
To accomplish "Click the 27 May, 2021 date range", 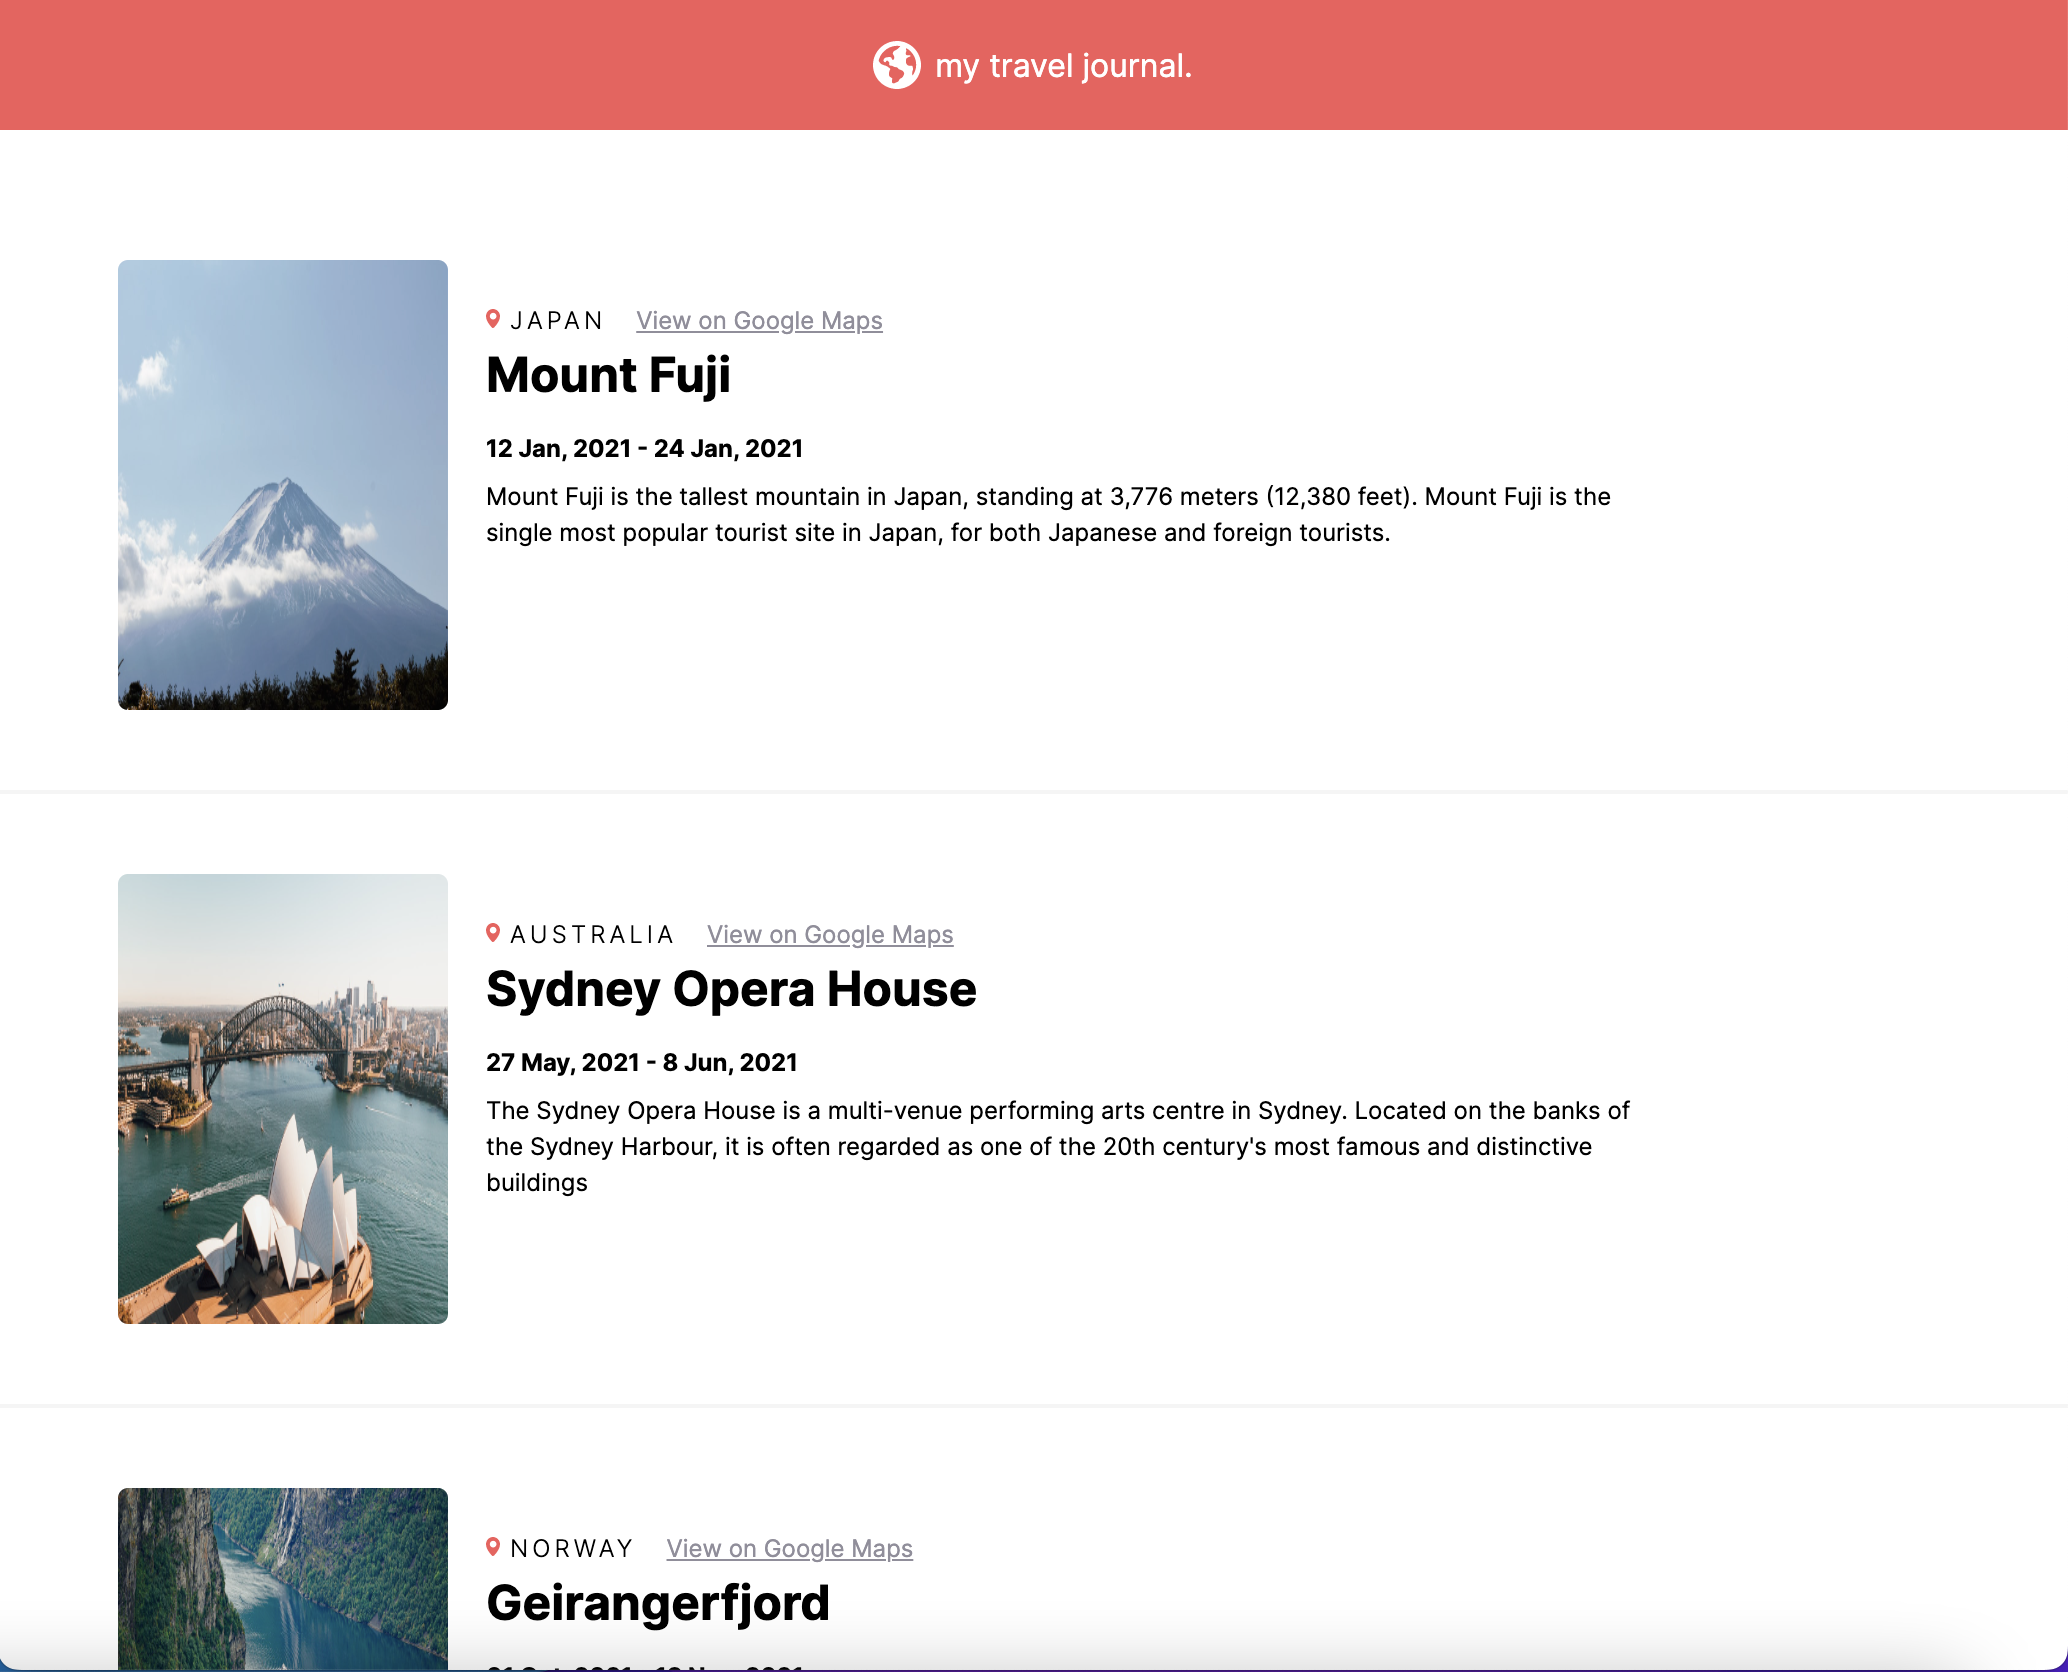I will pos(641,1063).
